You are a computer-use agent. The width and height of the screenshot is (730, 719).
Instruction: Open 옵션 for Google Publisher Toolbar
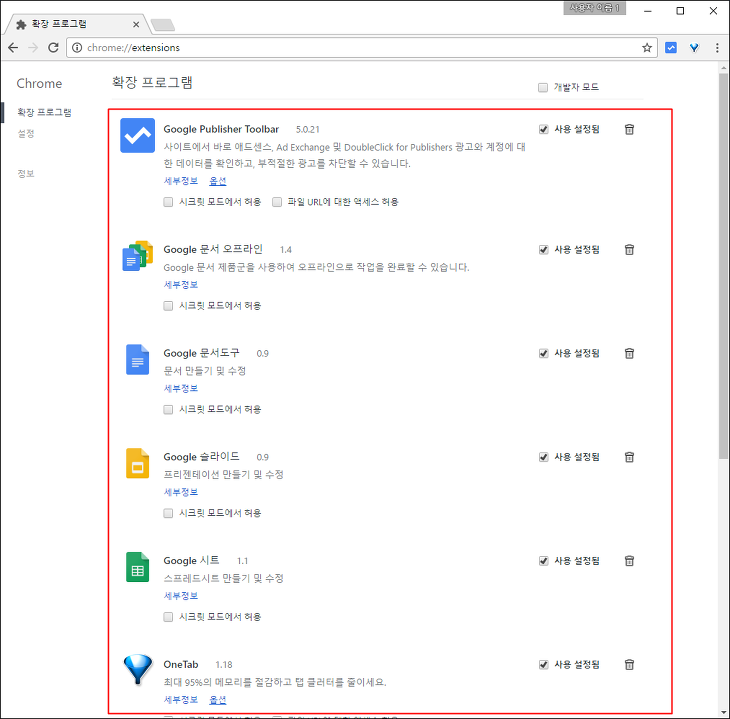(x=217, y=181)
